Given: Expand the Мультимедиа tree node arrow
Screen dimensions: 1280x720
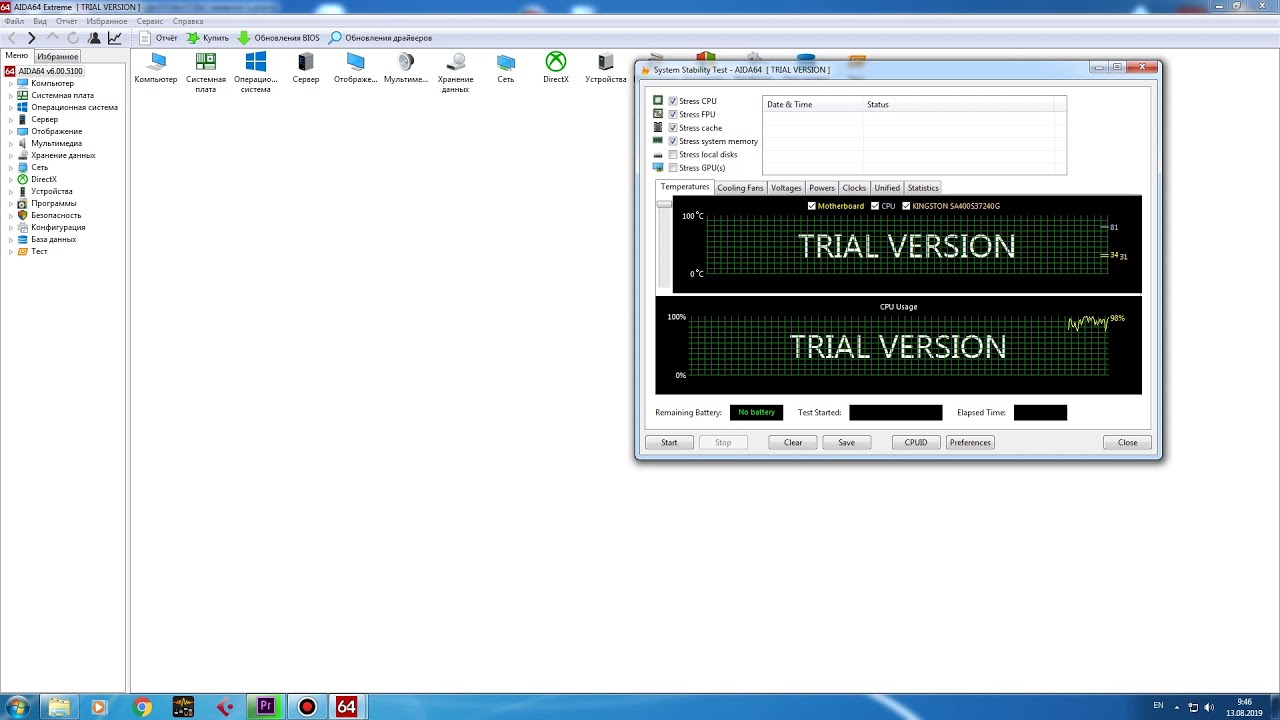Looking at the screenshot, I should [11, 143].
